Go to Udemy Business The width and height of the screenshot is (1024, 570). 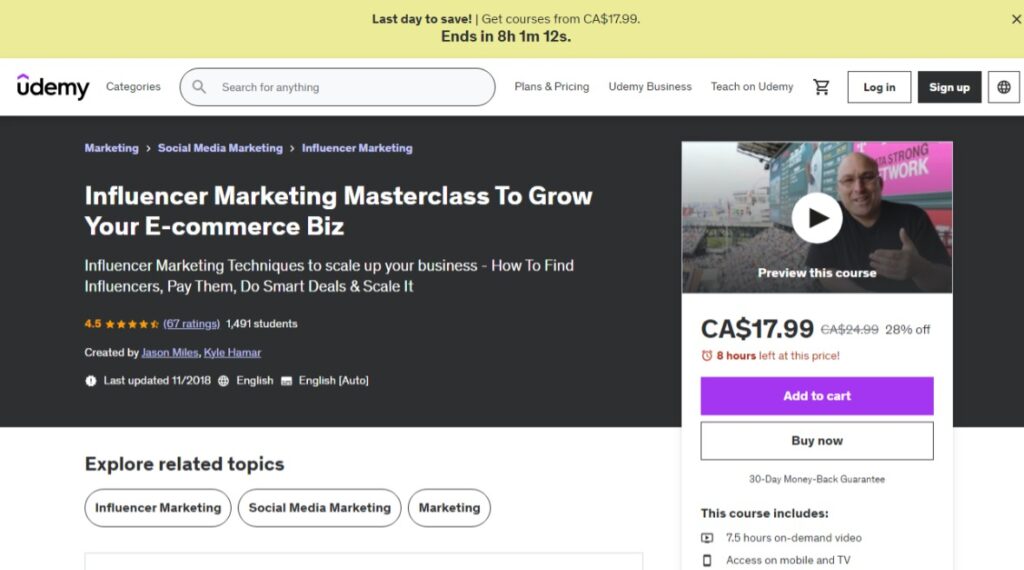(x=650, y=86)
